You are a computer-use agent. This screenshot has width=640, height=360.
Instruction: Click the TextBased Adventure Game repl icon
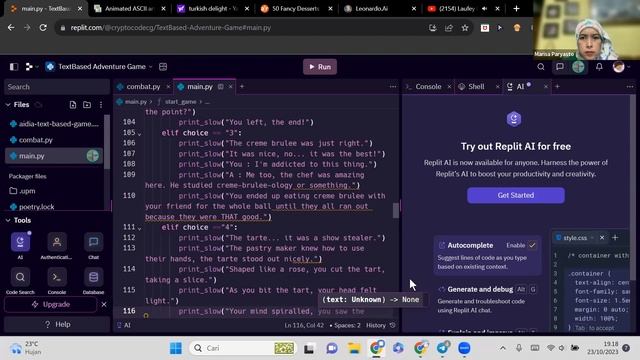(x=50, y=67)
